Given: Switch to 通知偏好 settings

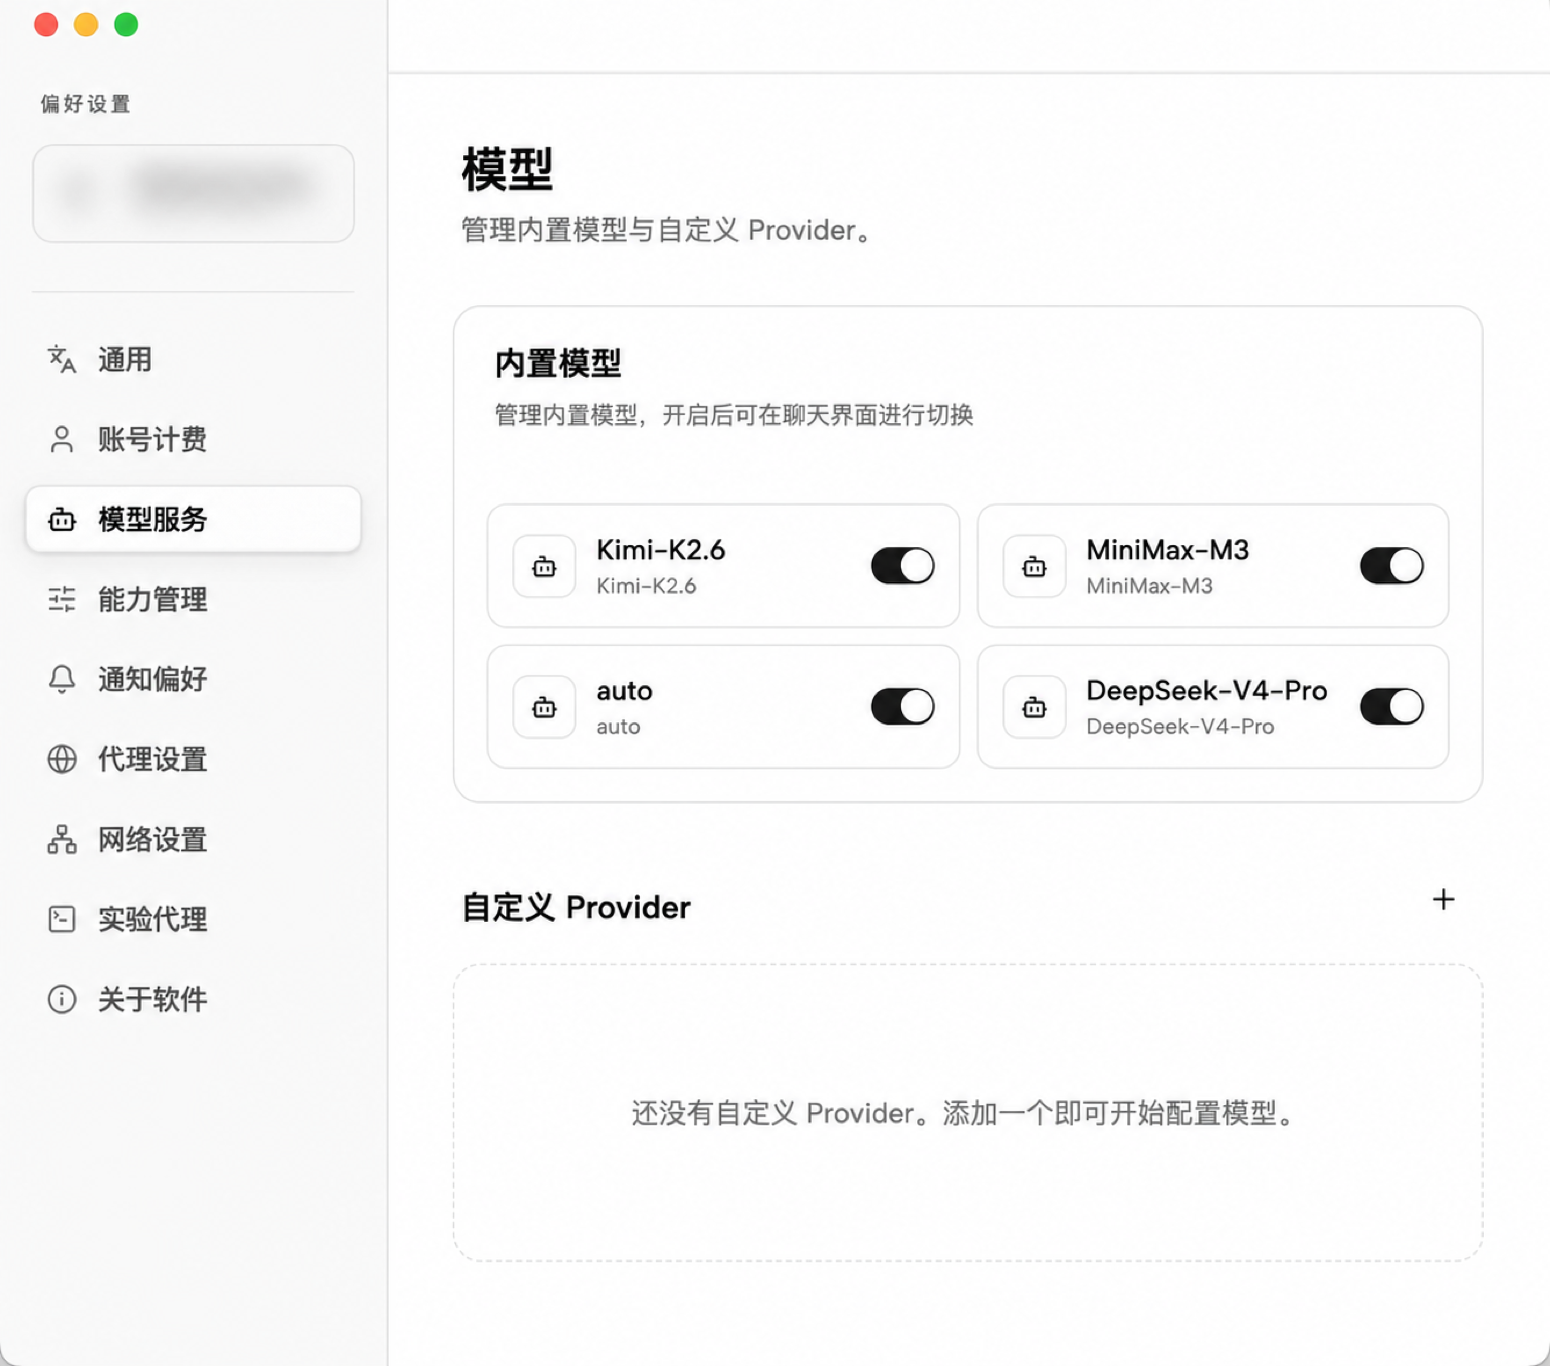Looking at the screenshot, I should tap(193, 679).
